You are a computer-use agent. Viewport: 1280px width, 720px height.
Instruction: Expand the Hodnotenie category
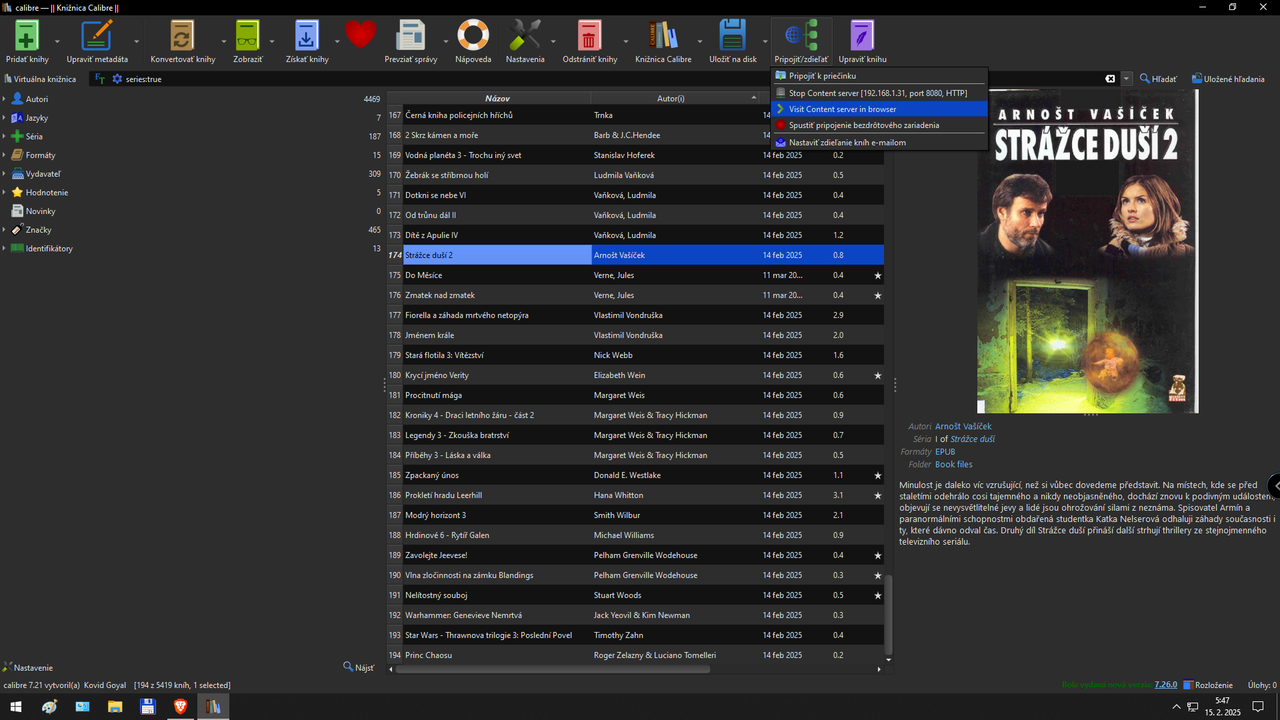[x=5, y=192]
